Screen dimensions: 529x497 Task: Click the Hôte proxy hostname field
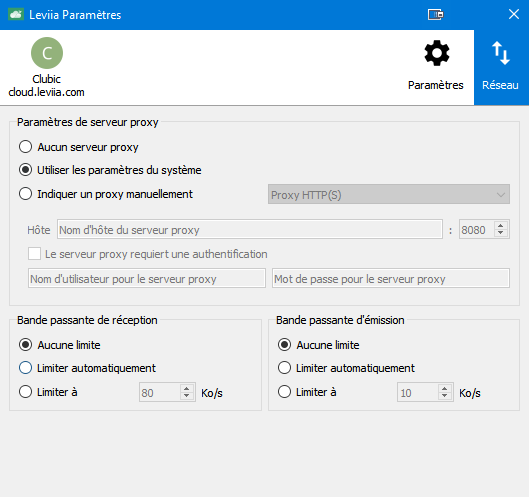point(250,229)
